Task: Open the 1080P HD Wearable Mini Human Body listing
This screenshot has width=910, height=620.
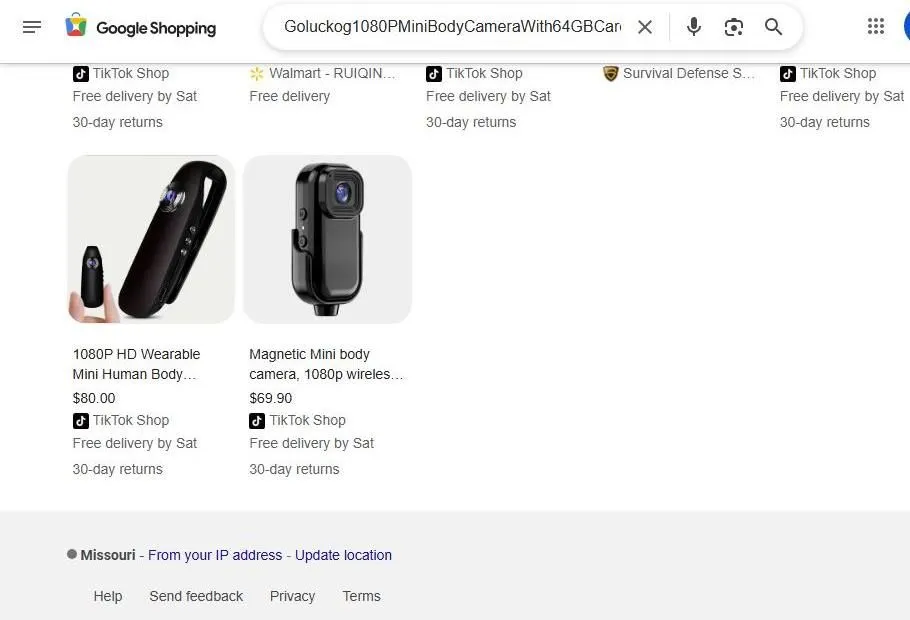Action: [x=136, y=364]
